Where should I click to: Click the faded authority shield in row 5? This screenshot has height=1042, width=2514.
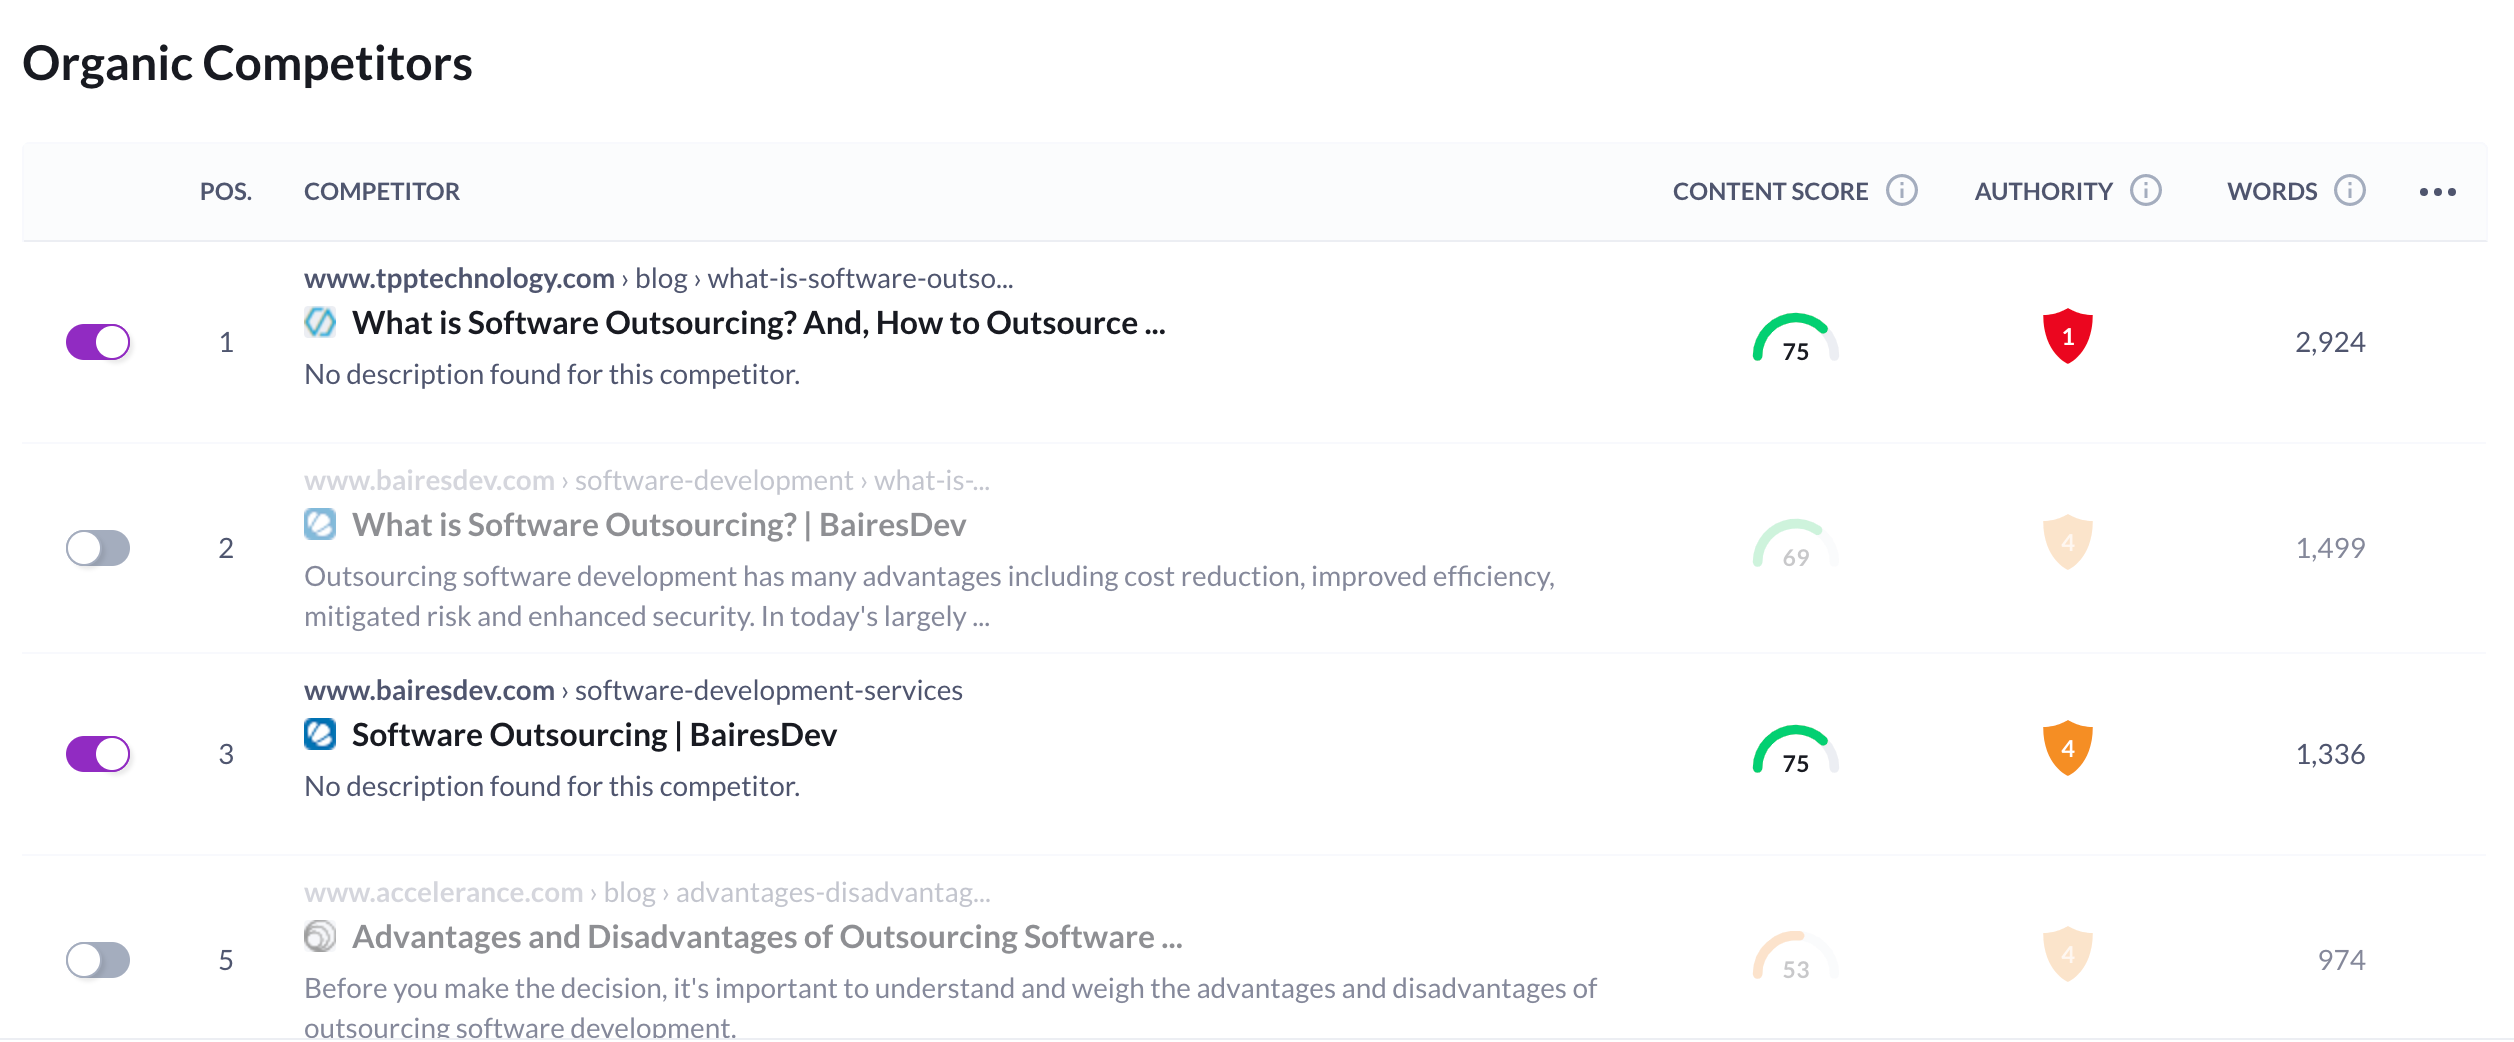[2067, 954]
